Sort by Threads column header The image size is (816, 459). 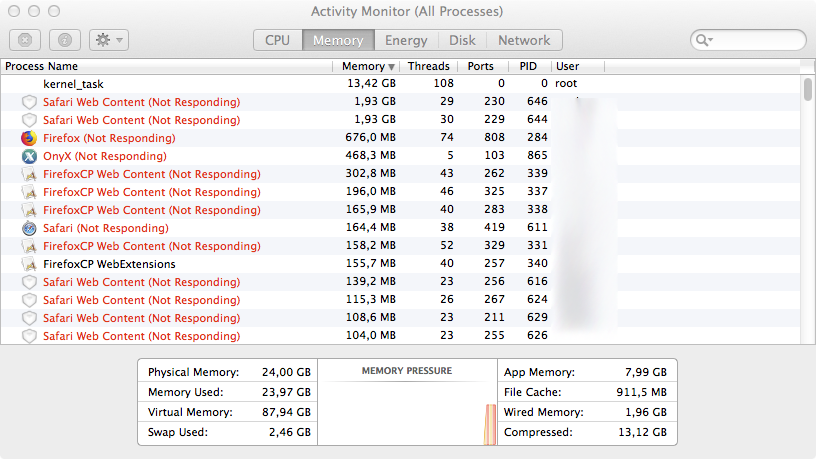click(428, 66)
